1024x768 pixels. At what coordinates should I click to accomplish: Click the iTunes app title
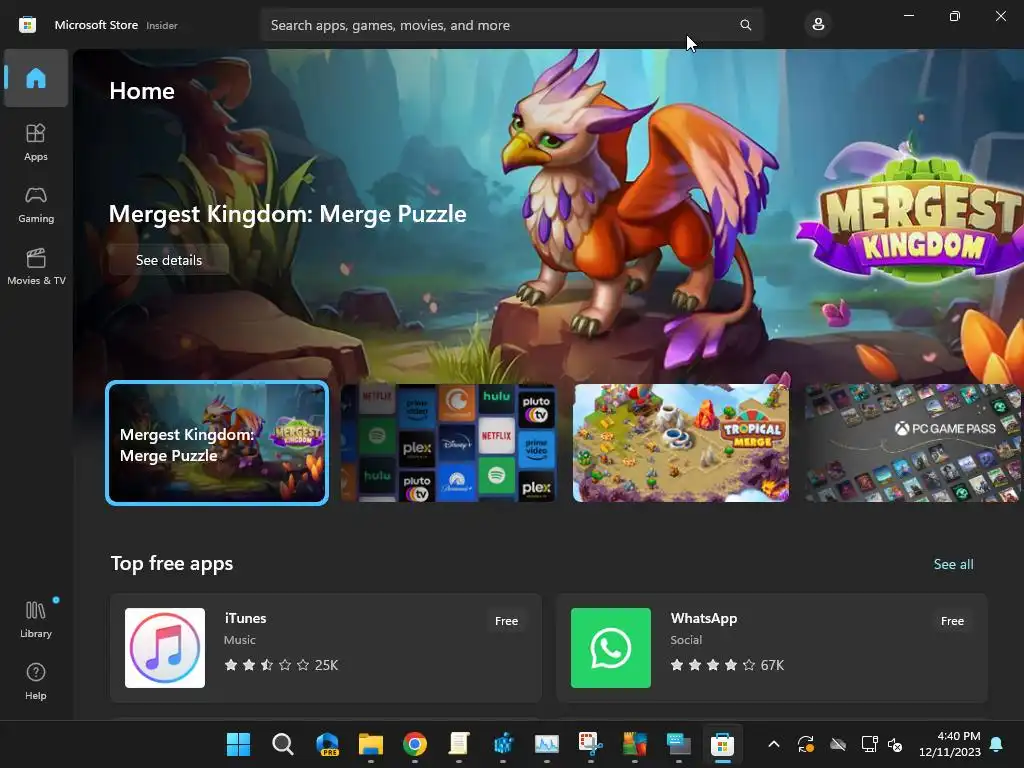245,618
